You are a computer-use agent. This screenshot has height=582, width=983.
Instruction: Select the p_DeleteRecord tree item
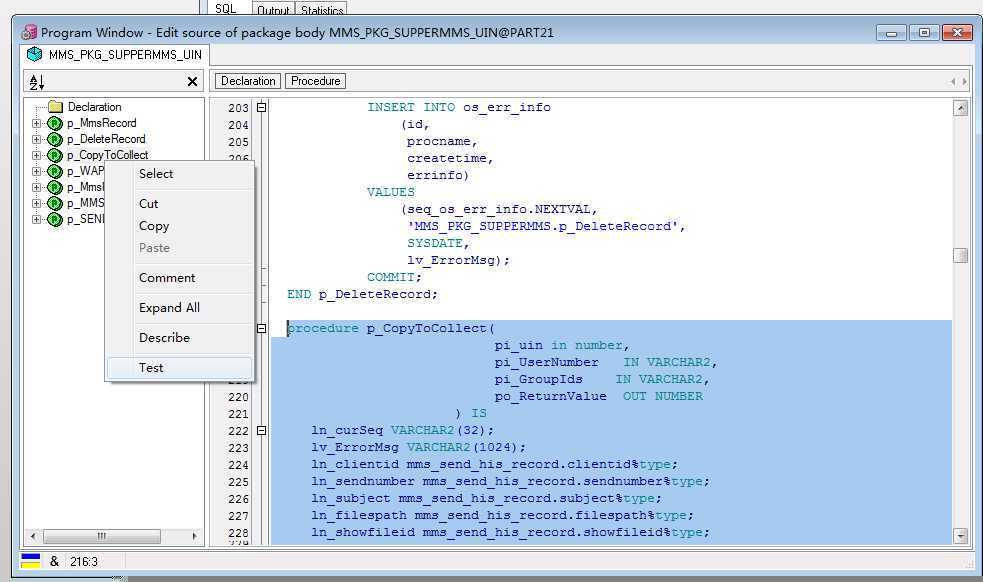[106, 139]
